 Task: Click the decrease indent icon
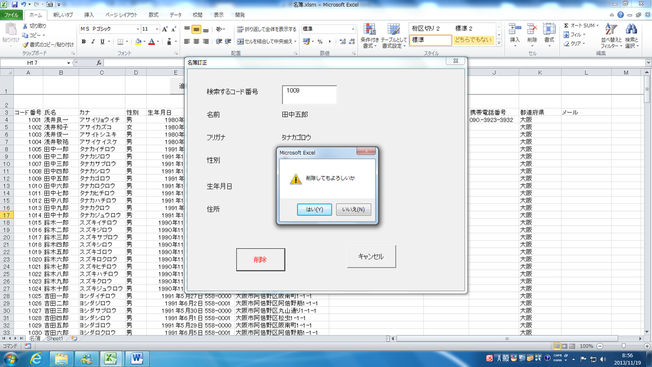point(219,42)
